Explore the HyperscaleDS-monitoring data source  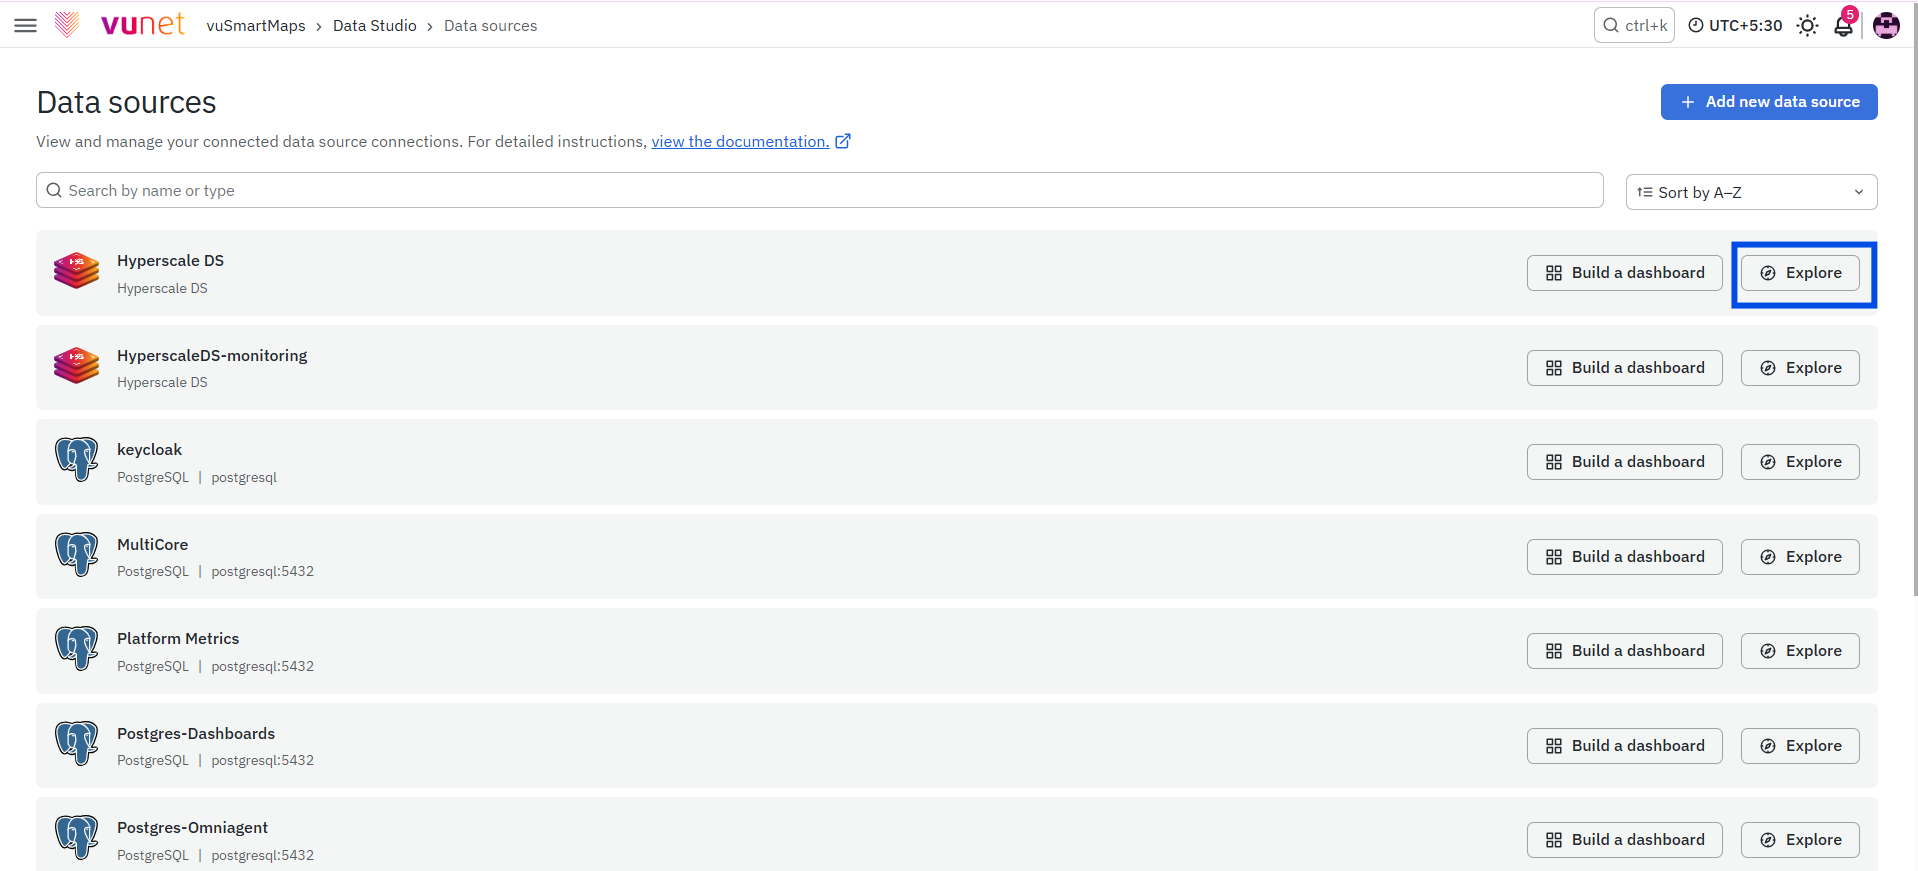click(1800, 368)
